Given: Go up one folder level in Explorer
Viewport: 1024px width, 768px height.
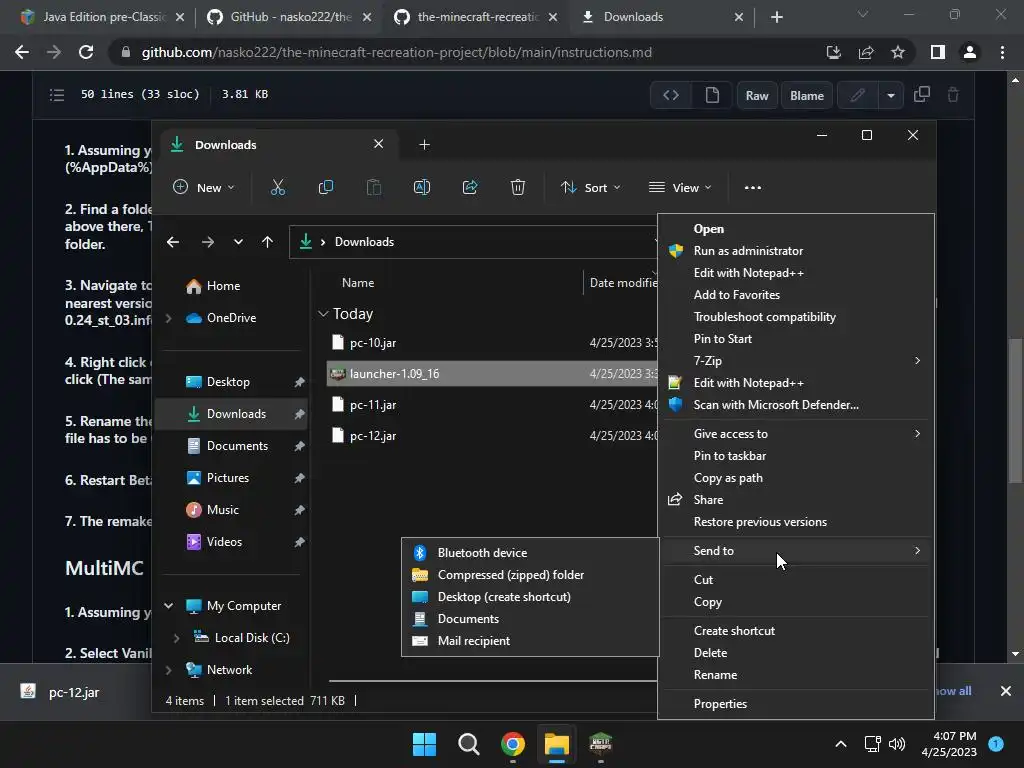Looking at the screenshot, I should [267, 242].
